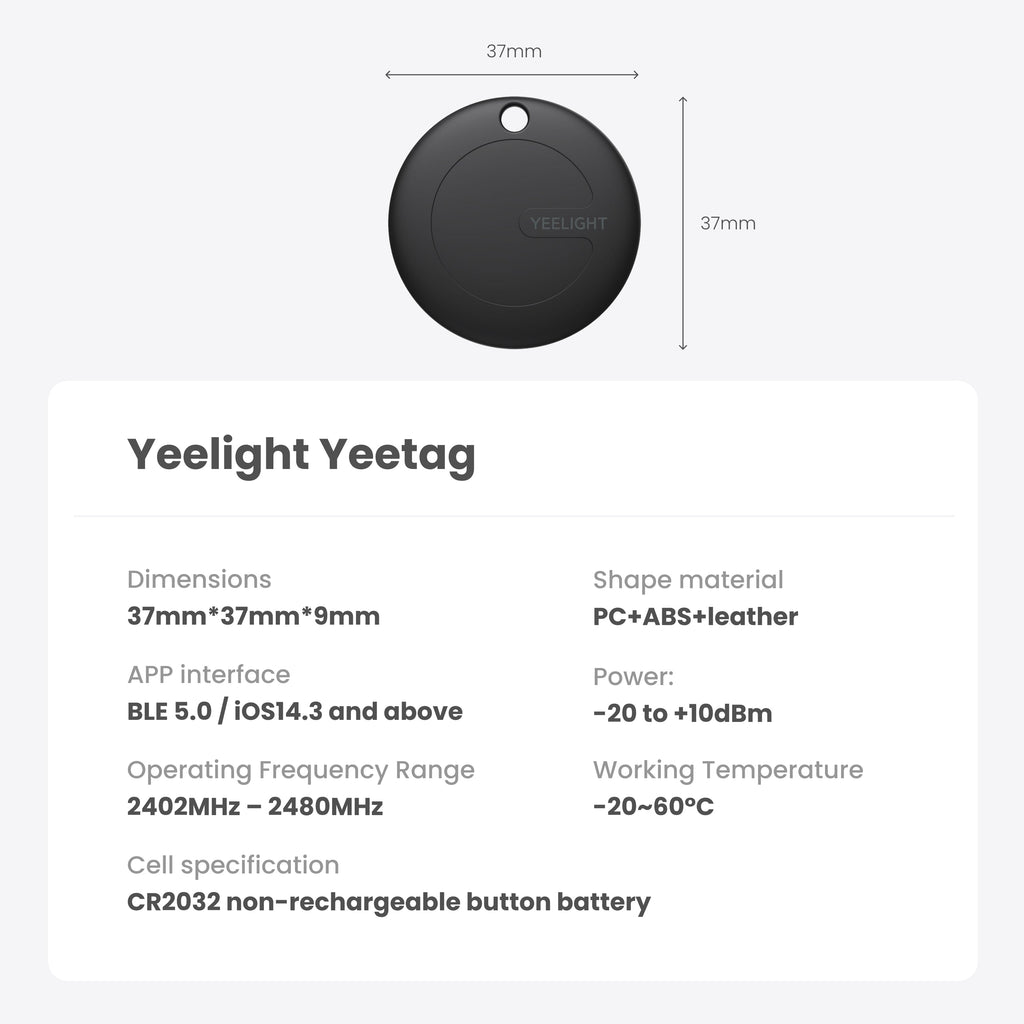Select the 37mm*37mm*9mm dimensions value
Screen dimensions: 1024x1024
[253, 616]
